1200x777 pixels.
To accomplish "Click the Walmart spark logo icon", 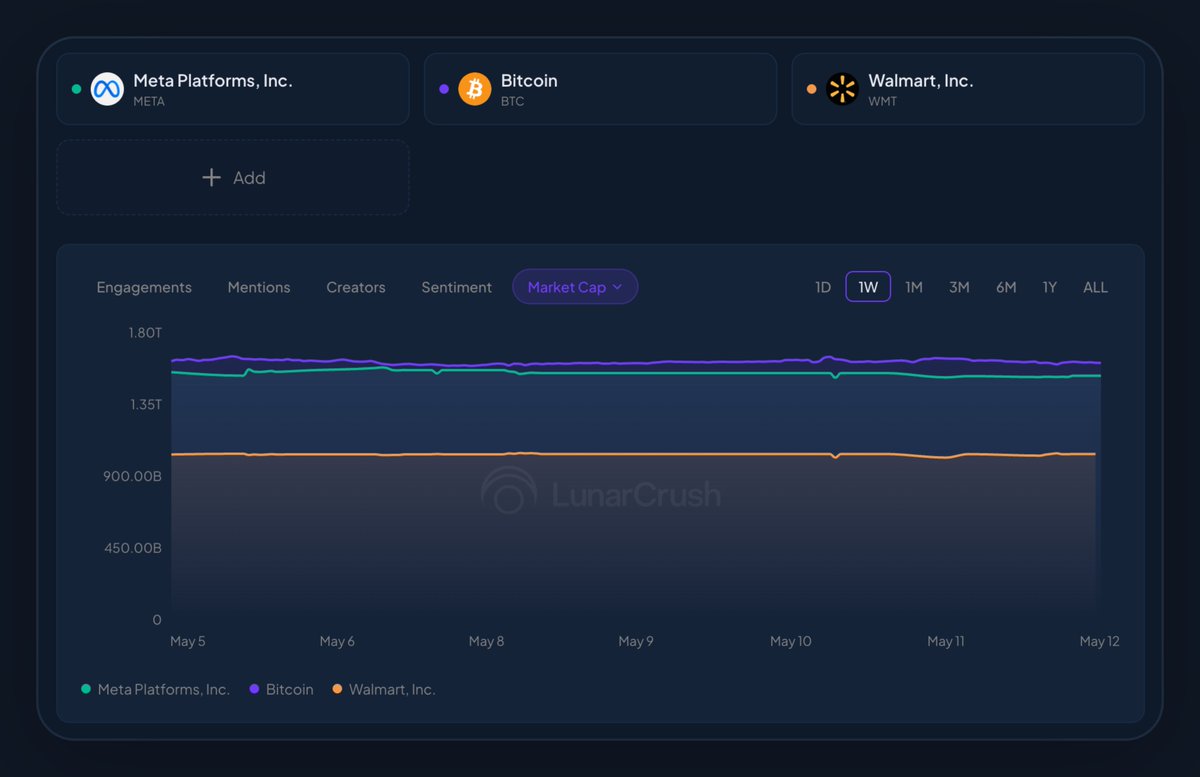I will [x=843, y=89].
